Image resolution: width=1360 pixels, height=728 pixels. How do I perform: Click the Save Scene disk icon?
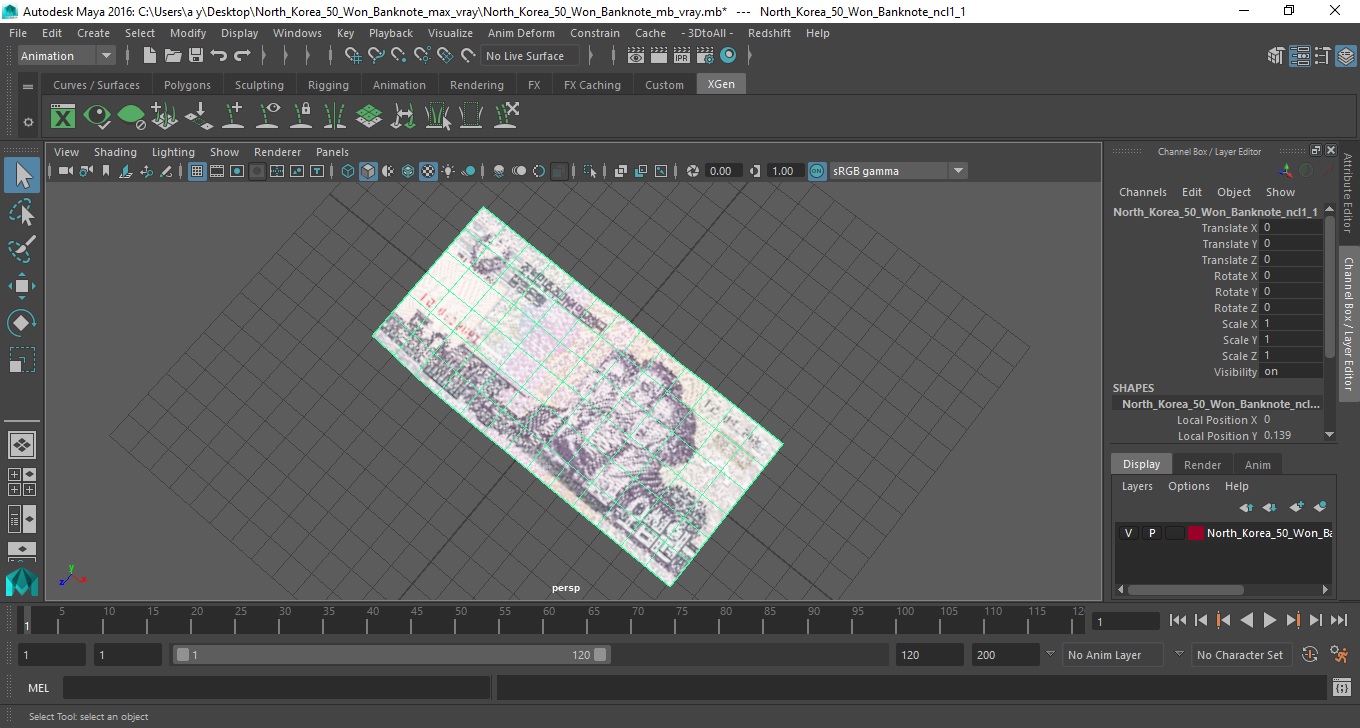point(196,56)
